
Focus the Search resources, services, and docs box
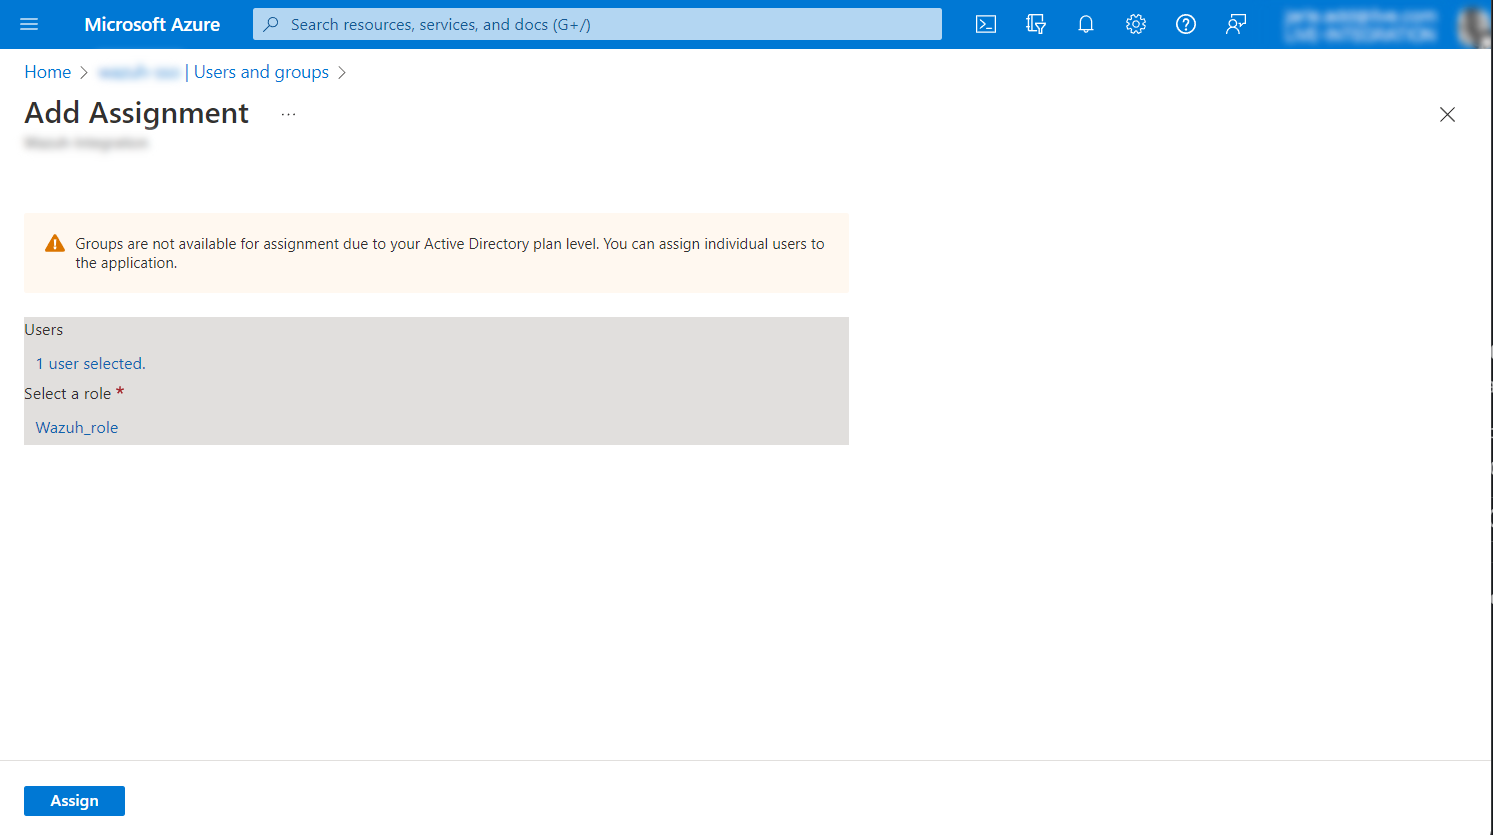pos(597,24)
